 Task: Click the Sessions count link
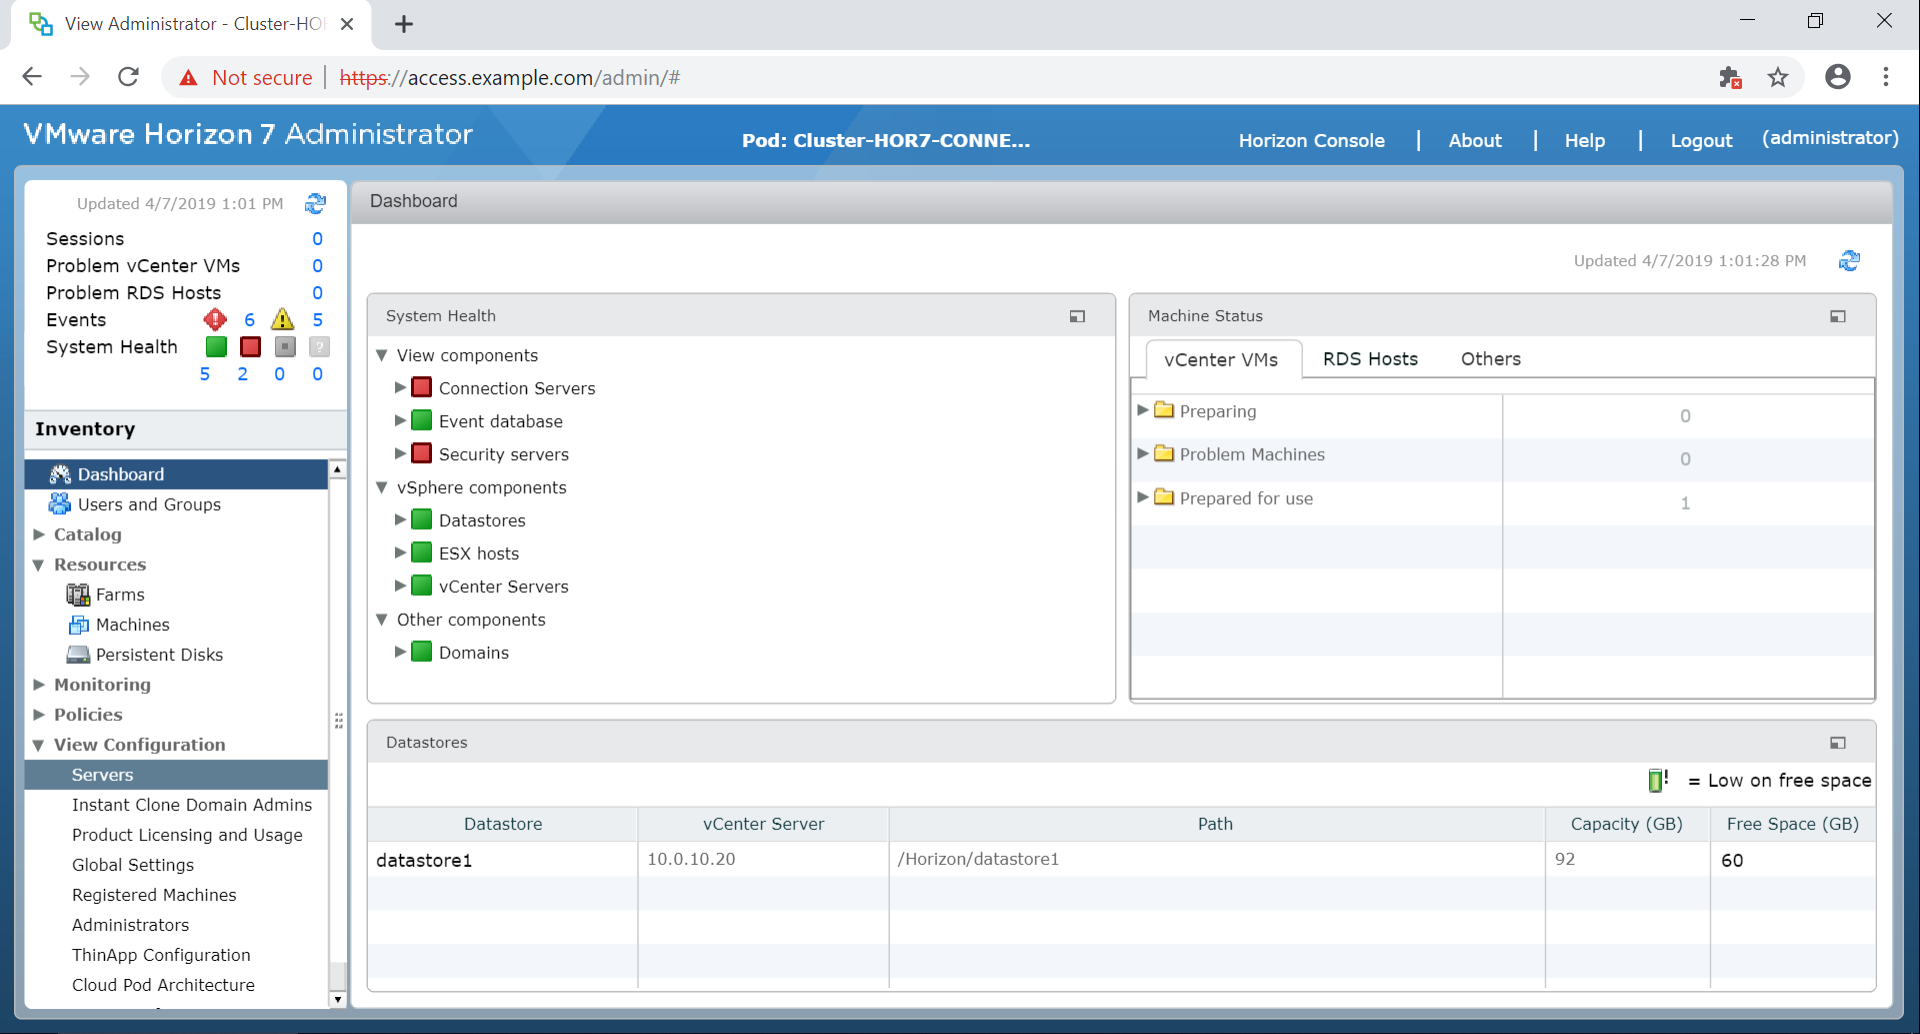pyautogui.click(x=317, y=239)
